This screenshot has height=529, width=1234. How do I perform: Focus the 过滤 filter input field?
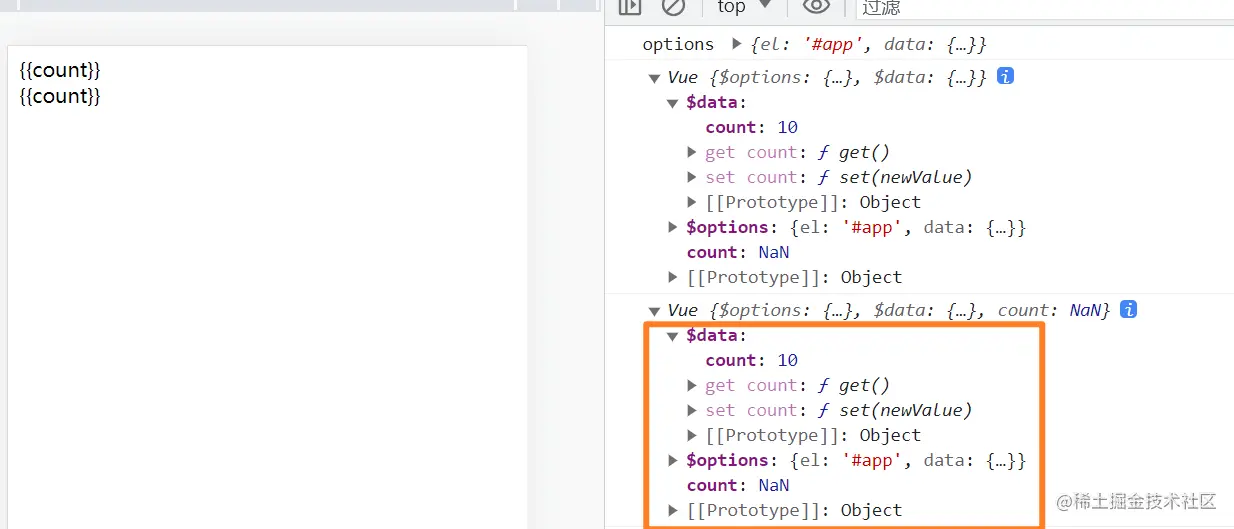click(x=1045, y=7)
